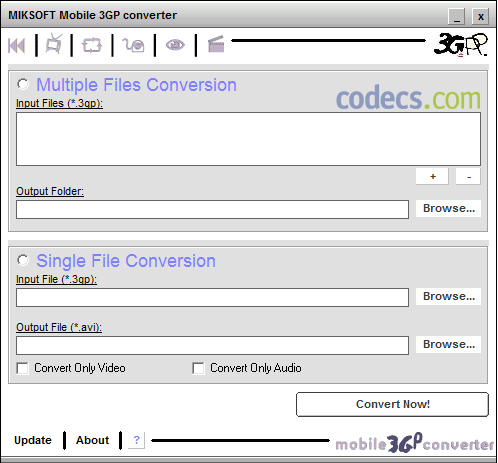This screenshot has width=498, height=463.
Task: Focus the Output File (*.avi) text field
Action: pyautogui.click(x=212, y=345)
